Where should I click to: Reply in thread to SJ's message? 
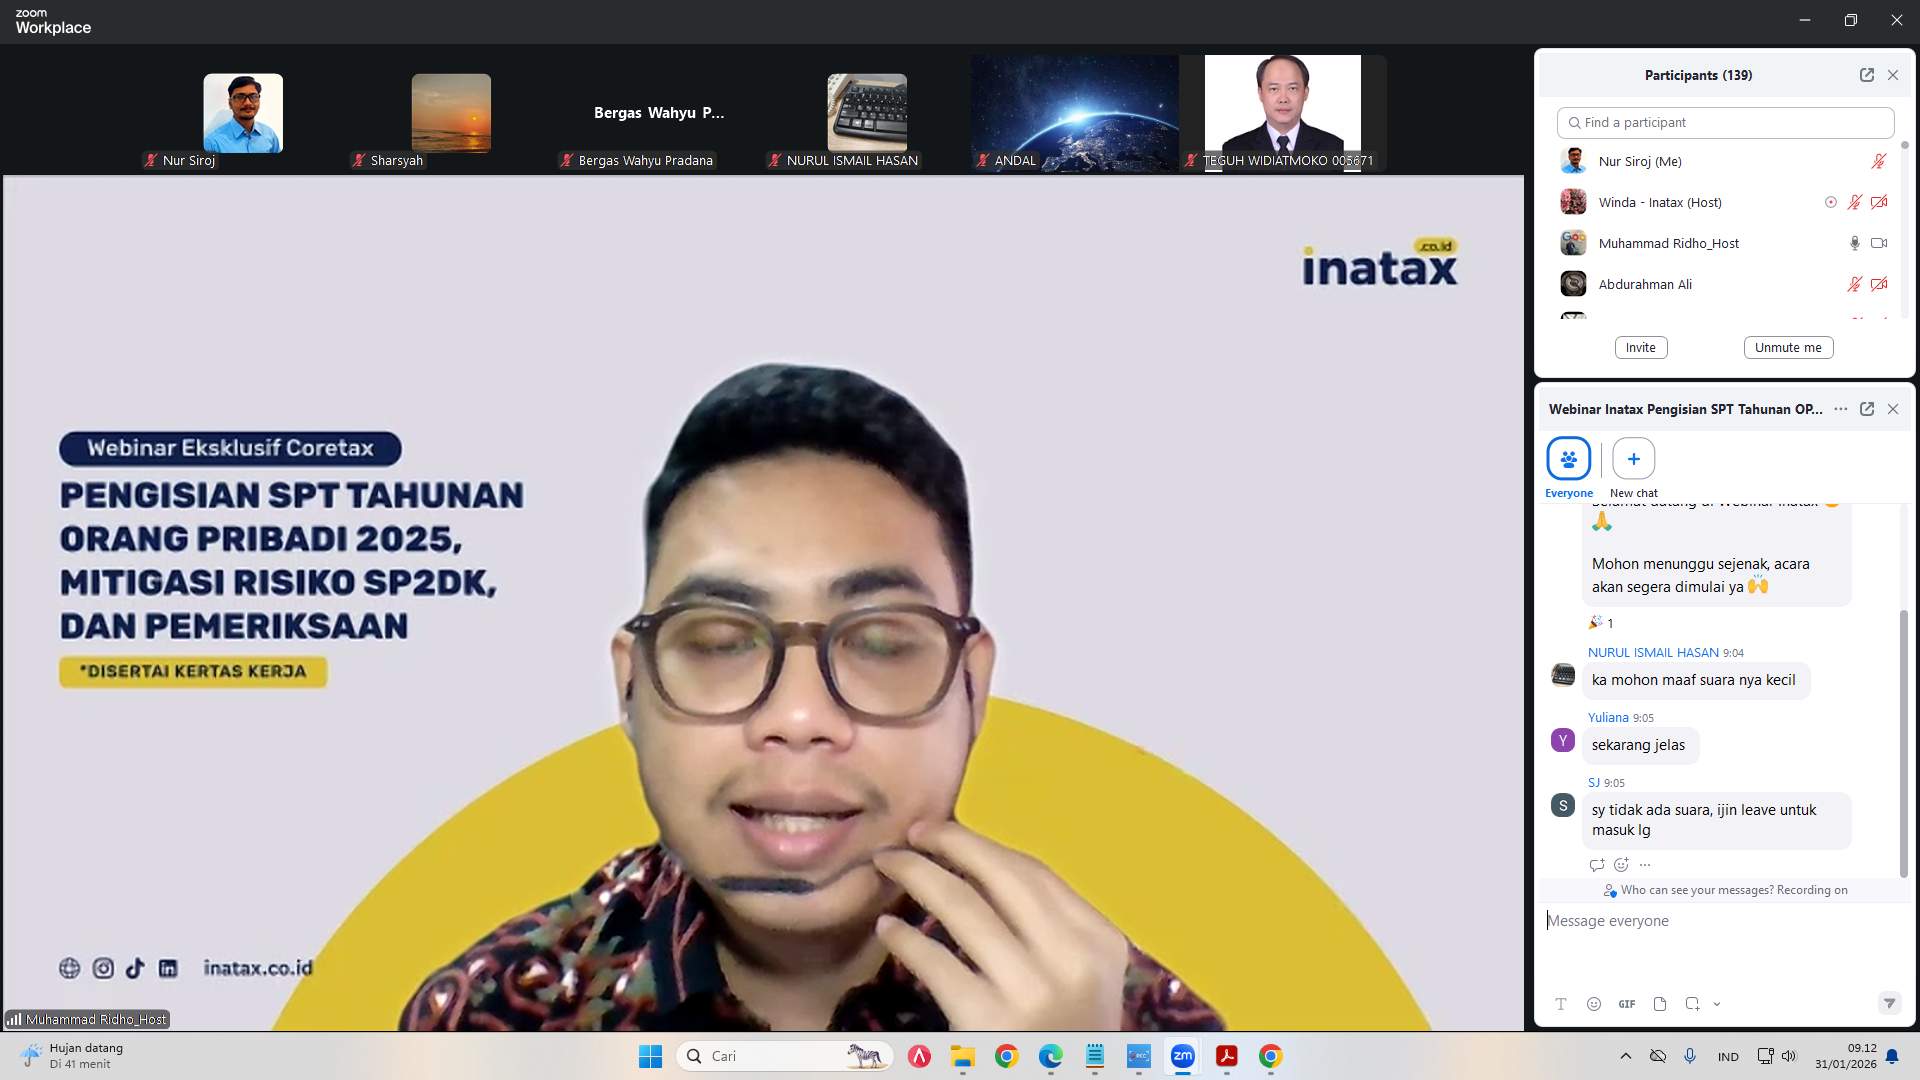(x=1597, y=865)
